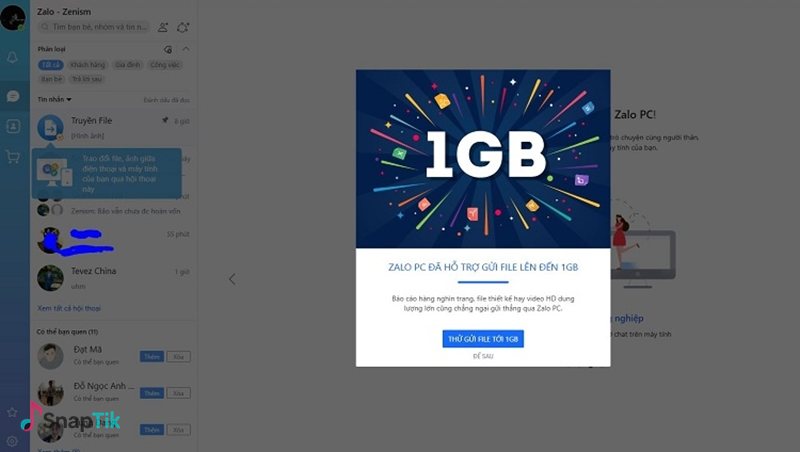Click Thêm button next to Đạt Mã
The width and height of the screenshot is (800, 452).
point(151,357)
